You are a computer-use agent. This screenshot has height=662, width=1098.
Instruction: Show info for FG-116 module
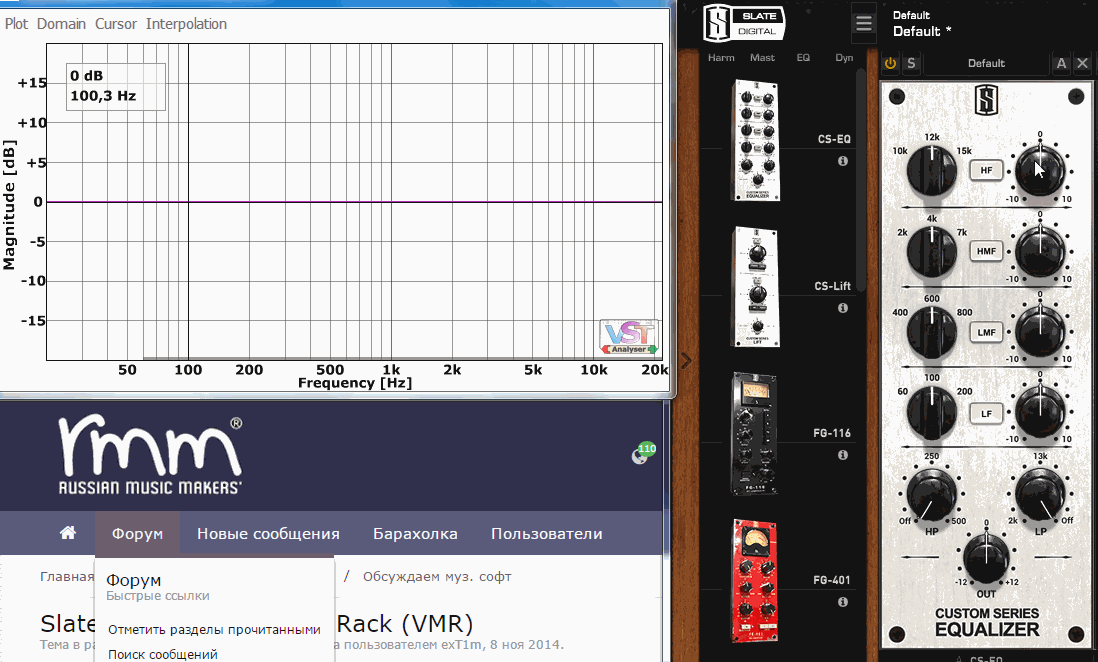coord(843,455)
